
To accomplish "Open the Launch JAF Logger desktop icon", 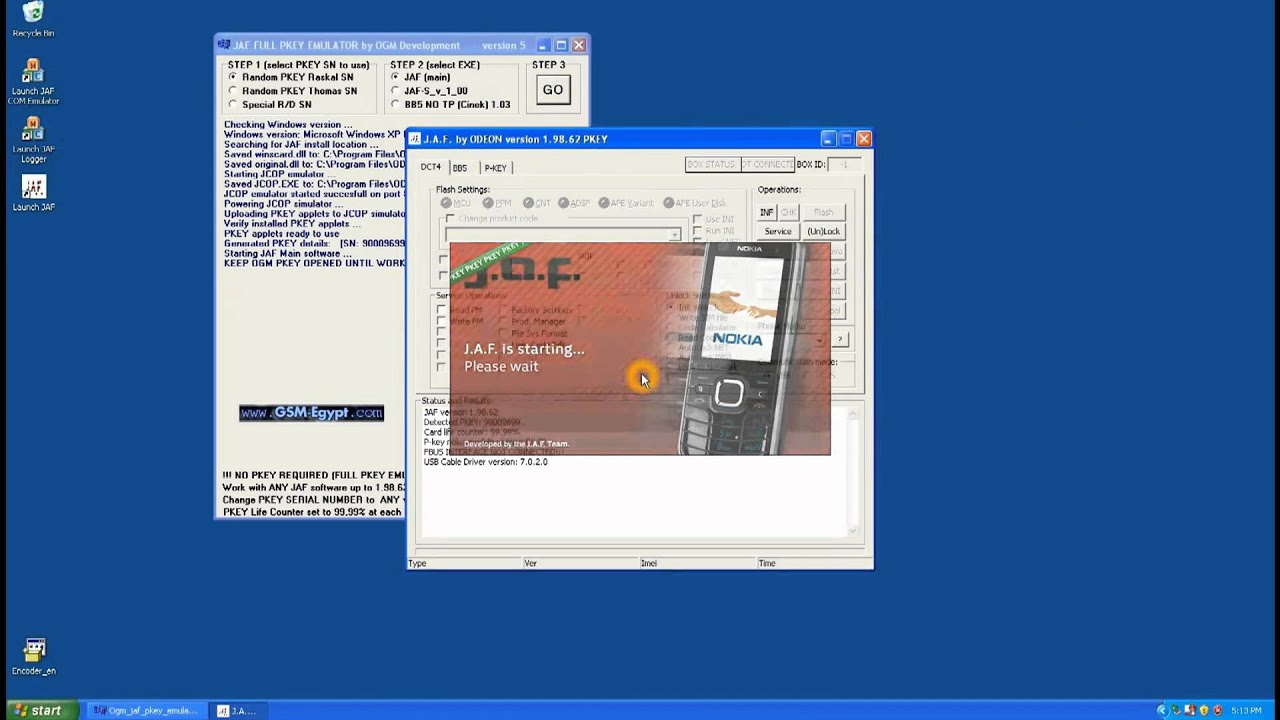I will (x=33, y=141).
